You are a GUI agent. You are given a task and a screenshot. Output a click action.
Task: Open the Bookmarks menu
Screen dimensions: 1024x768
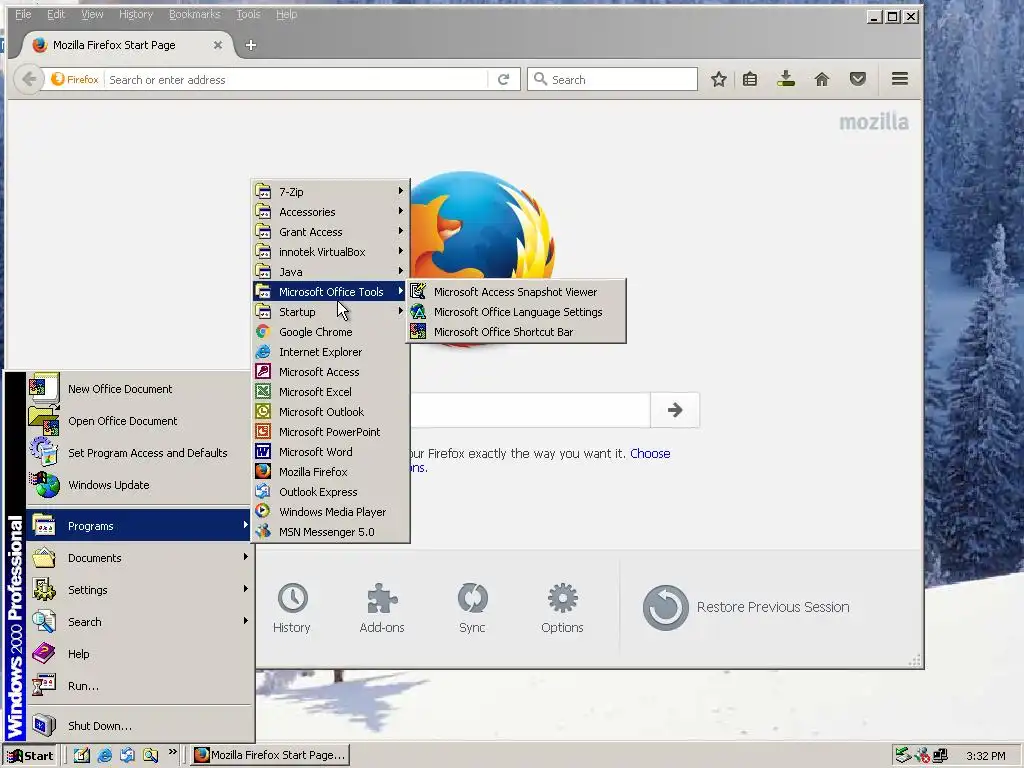pyautogui.click(x=195, y=14)
